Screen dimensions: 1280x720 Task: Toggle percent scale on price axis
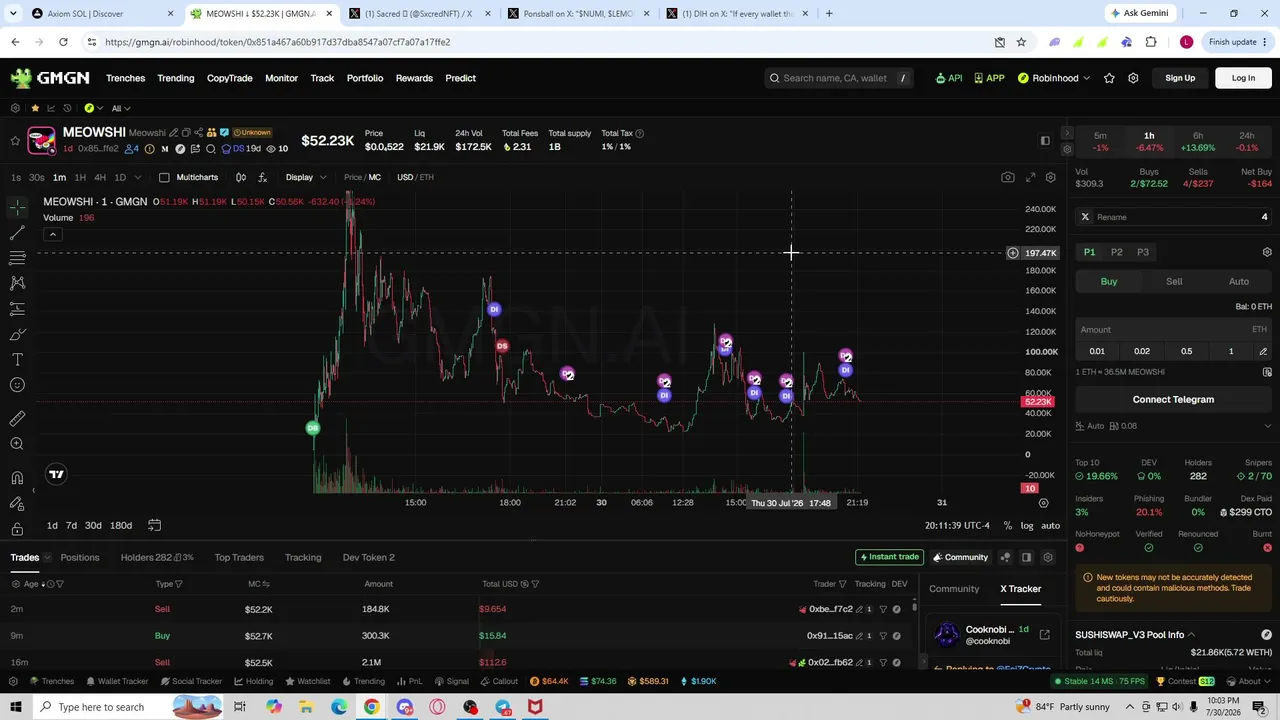(x=1008, y=526)
